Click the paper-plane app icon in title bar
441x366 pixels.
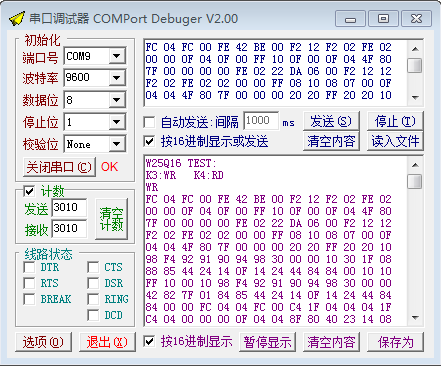coord(17,19)
